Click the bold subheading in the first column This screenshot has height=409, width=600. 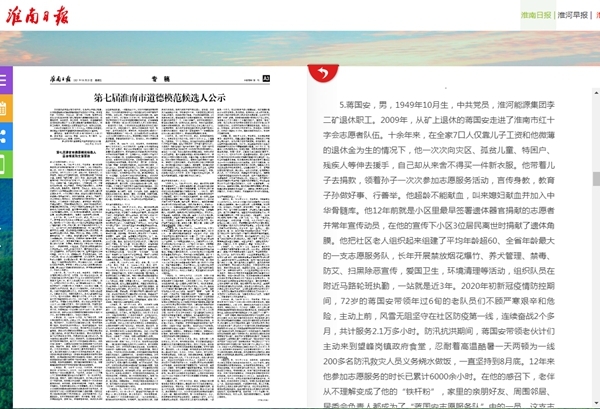click(67, 127)
